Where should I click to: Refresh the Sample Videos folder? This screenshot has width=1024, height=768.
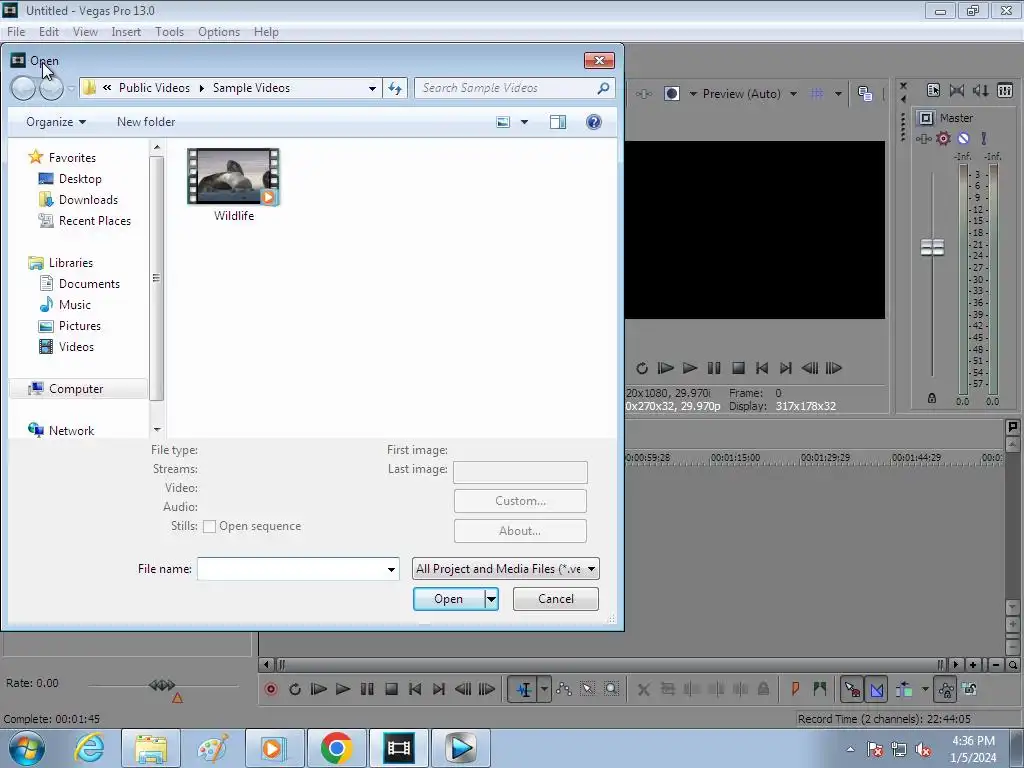pyautogui.click(x=395, y=88)
